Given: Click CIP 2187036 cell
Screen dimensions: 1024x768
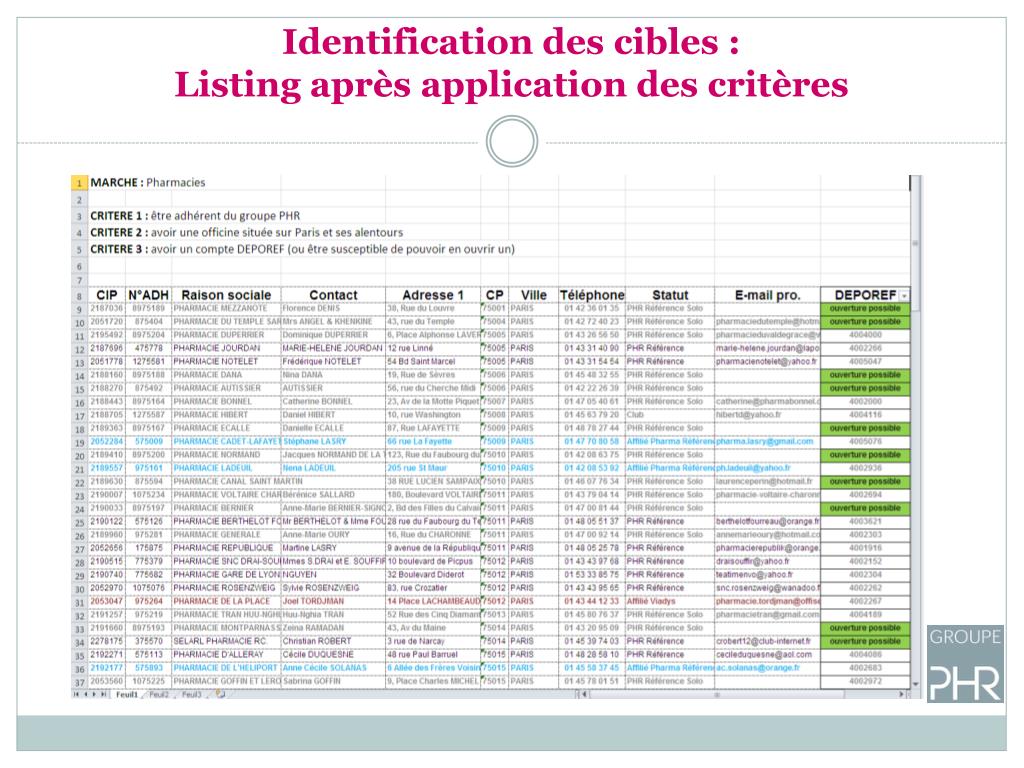Looking at the screenshot, I should [x=106, y=308].
